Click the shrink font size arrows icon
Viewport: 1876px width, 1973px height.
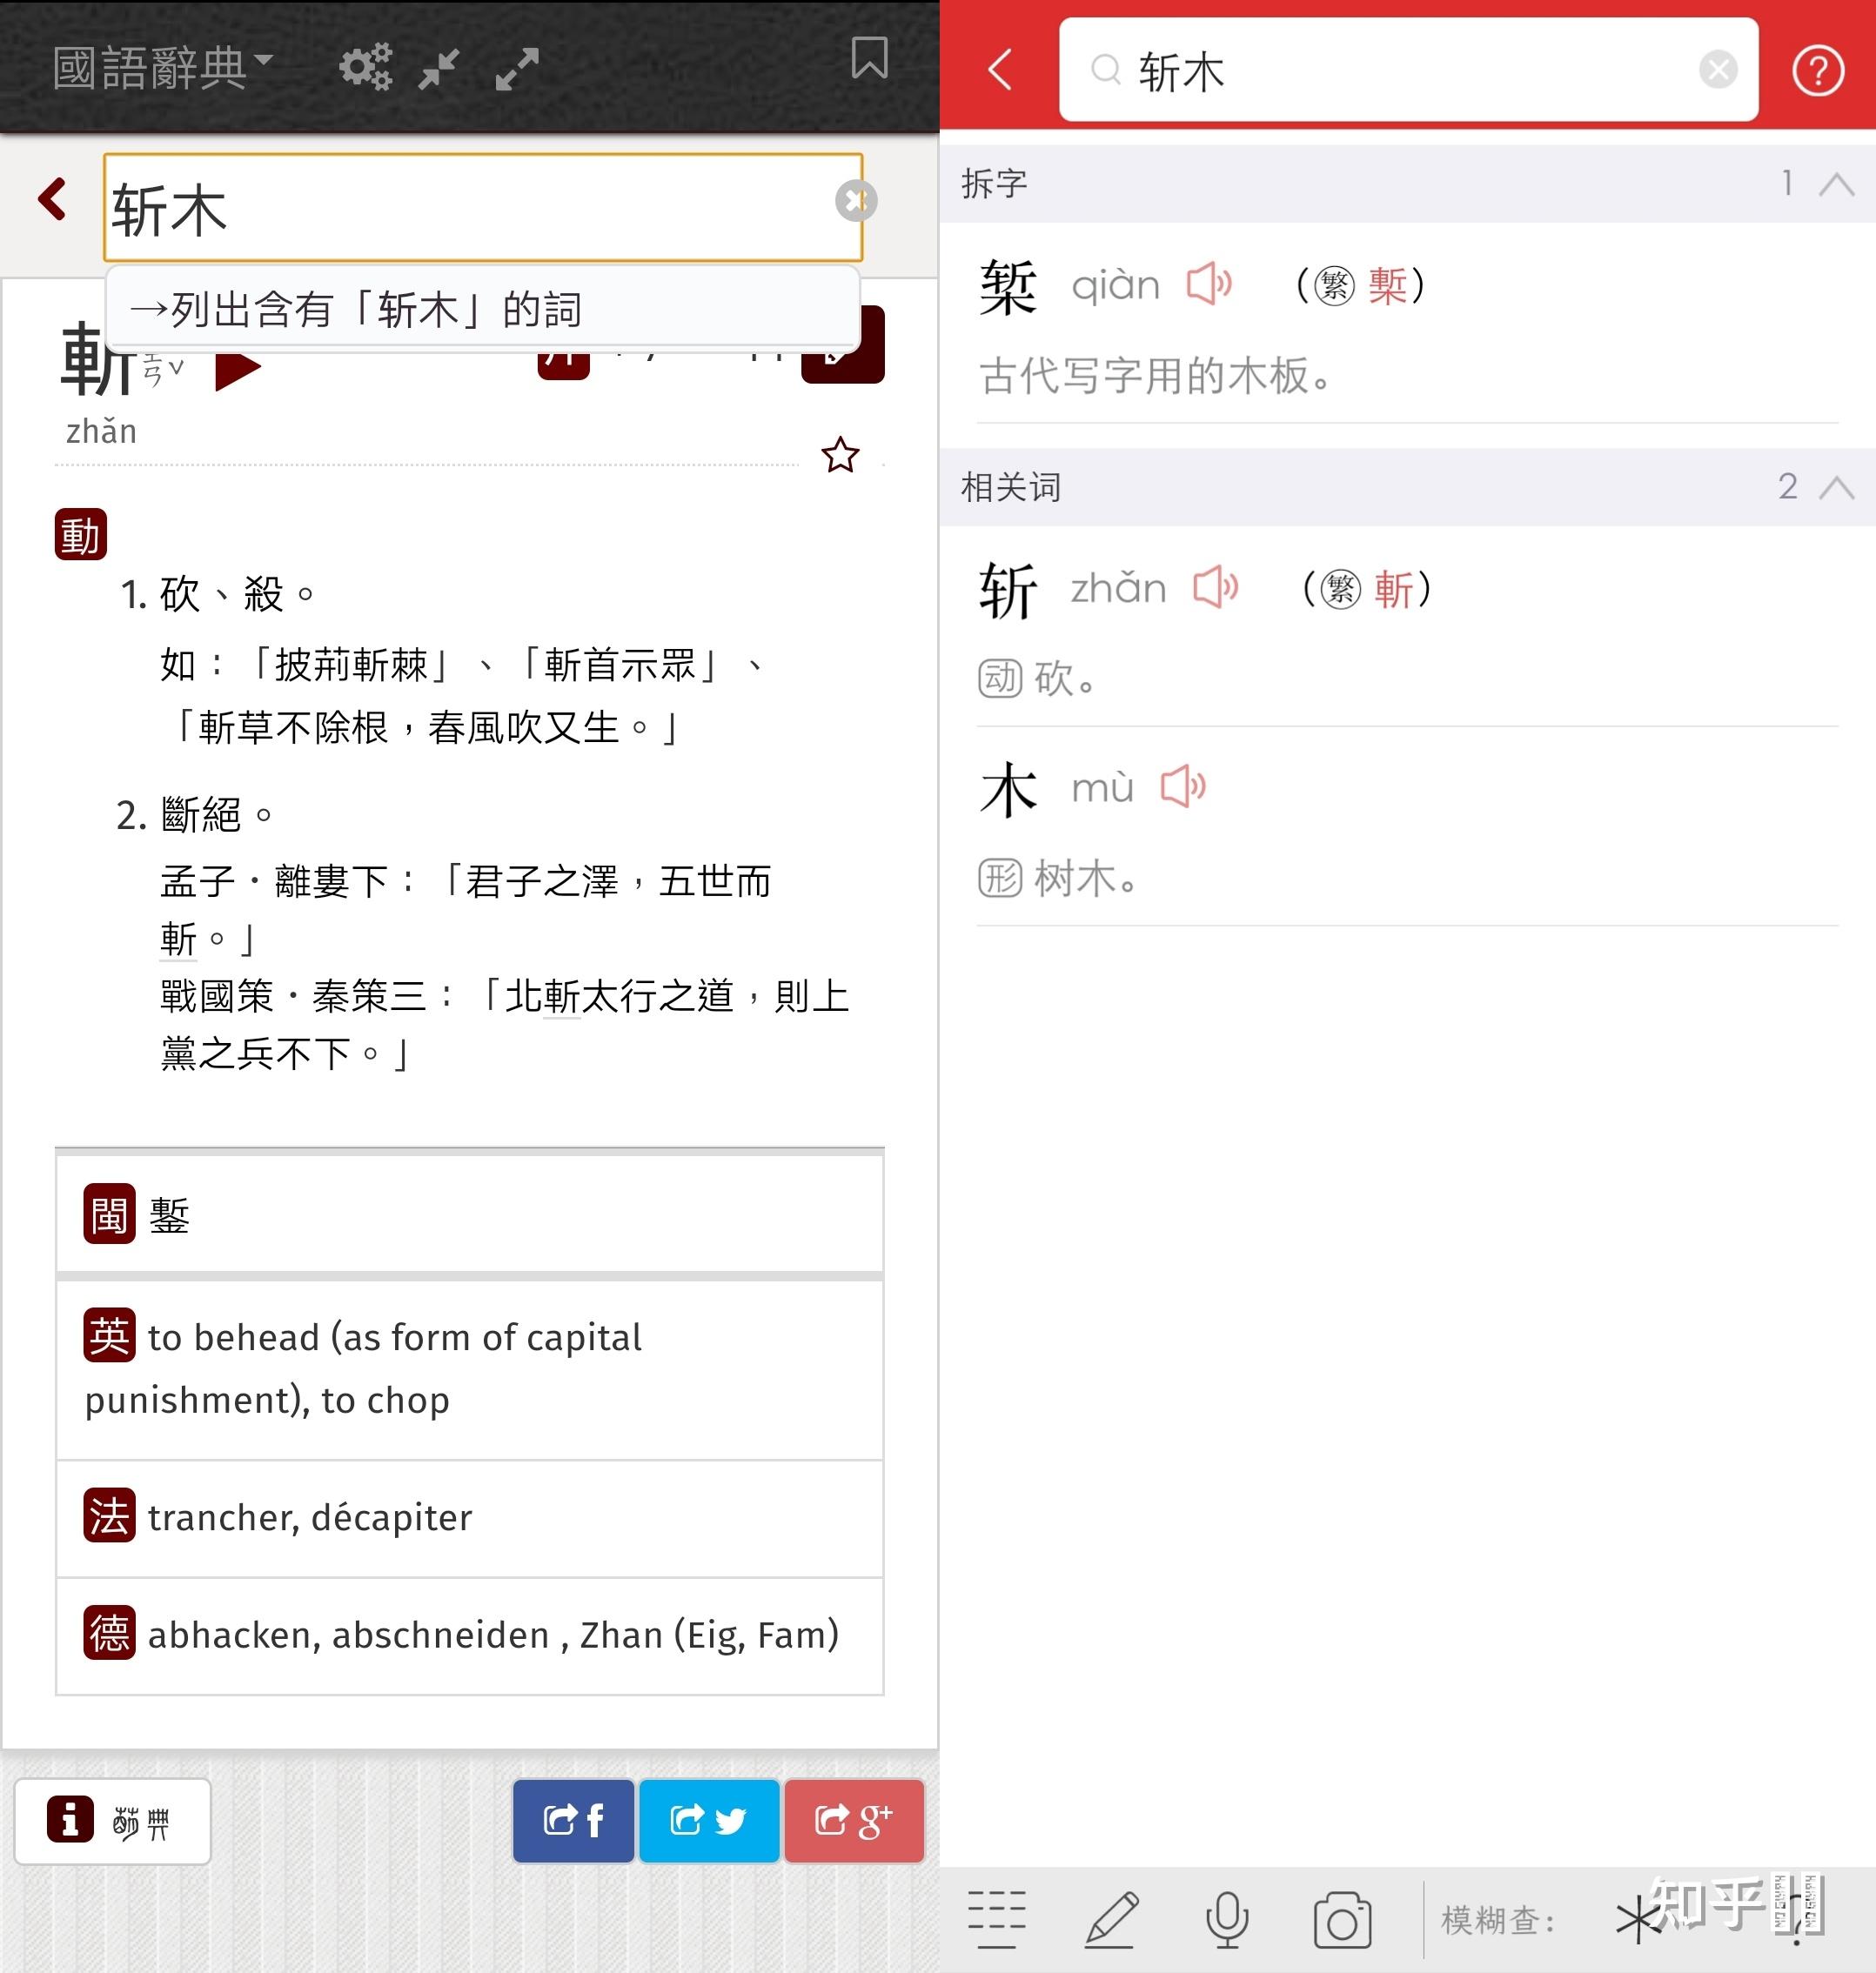[x=439, y=68]
